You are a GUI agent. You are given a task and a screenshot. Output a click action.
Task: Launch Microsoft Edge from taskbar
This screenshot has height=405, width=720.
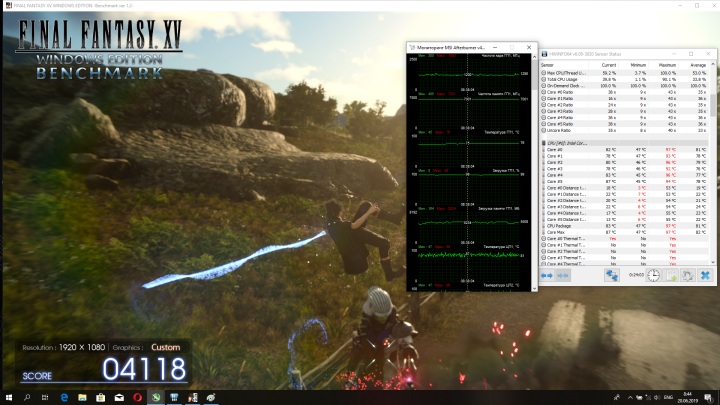[64, 397]
